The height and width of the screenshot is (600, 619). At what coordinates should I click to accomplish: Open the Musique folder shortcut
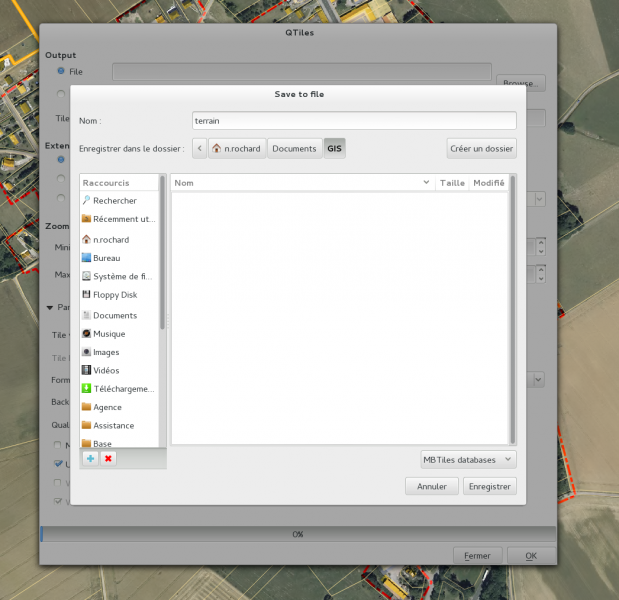tap(109, 334)
